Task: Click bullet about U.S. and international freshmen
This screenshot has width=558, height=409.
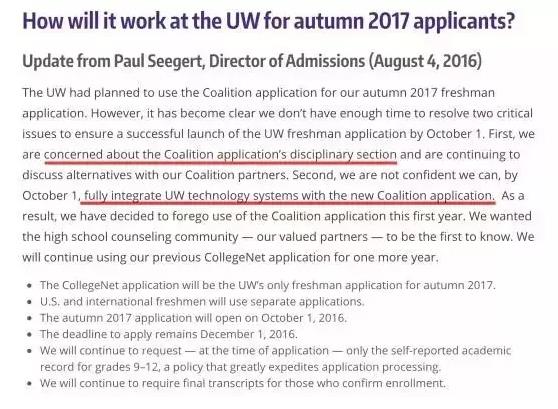Action: 202,301
